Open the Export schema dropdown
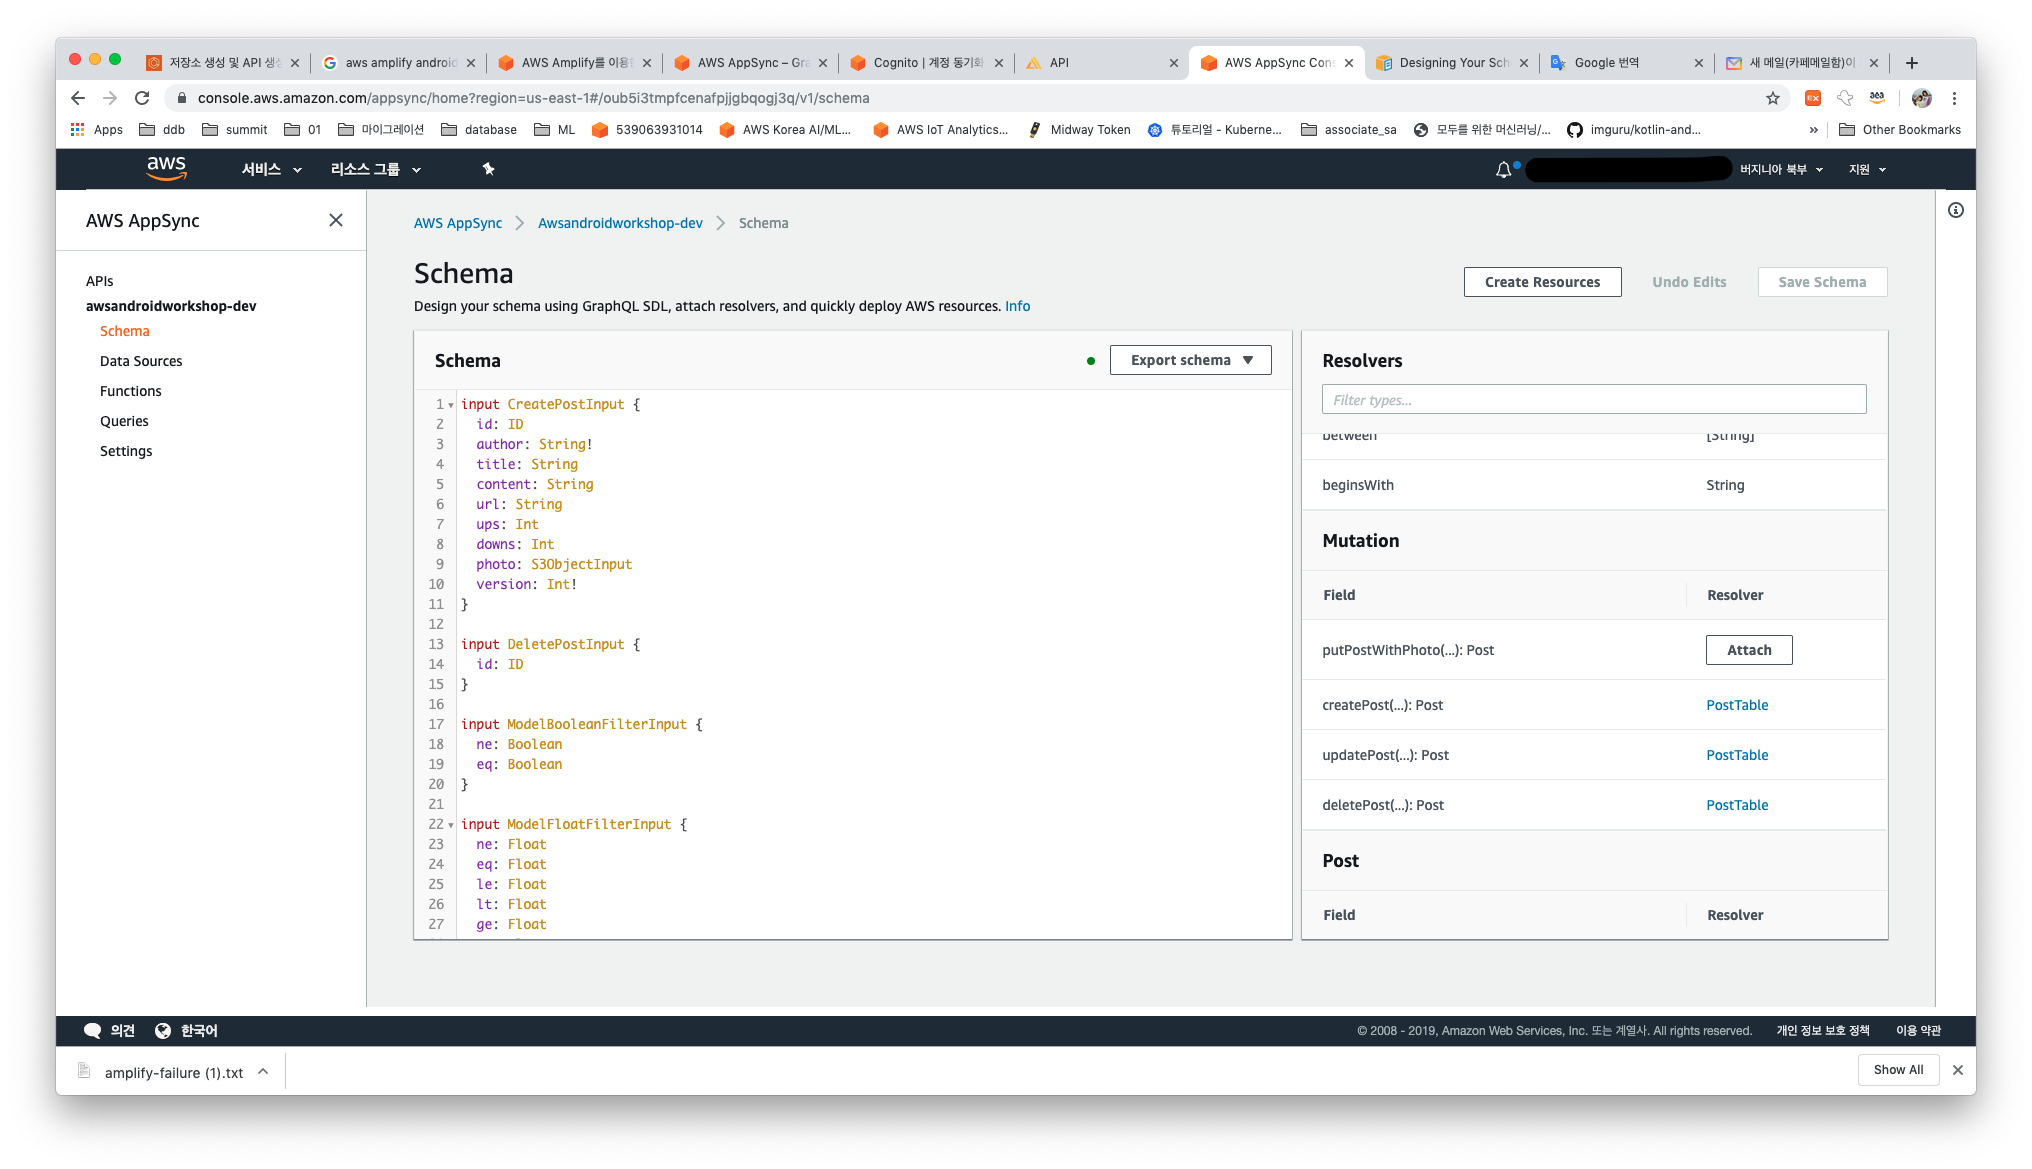Viewport: 2032px width, 1169px height. pyautogui.click(x=1190, y=360)
